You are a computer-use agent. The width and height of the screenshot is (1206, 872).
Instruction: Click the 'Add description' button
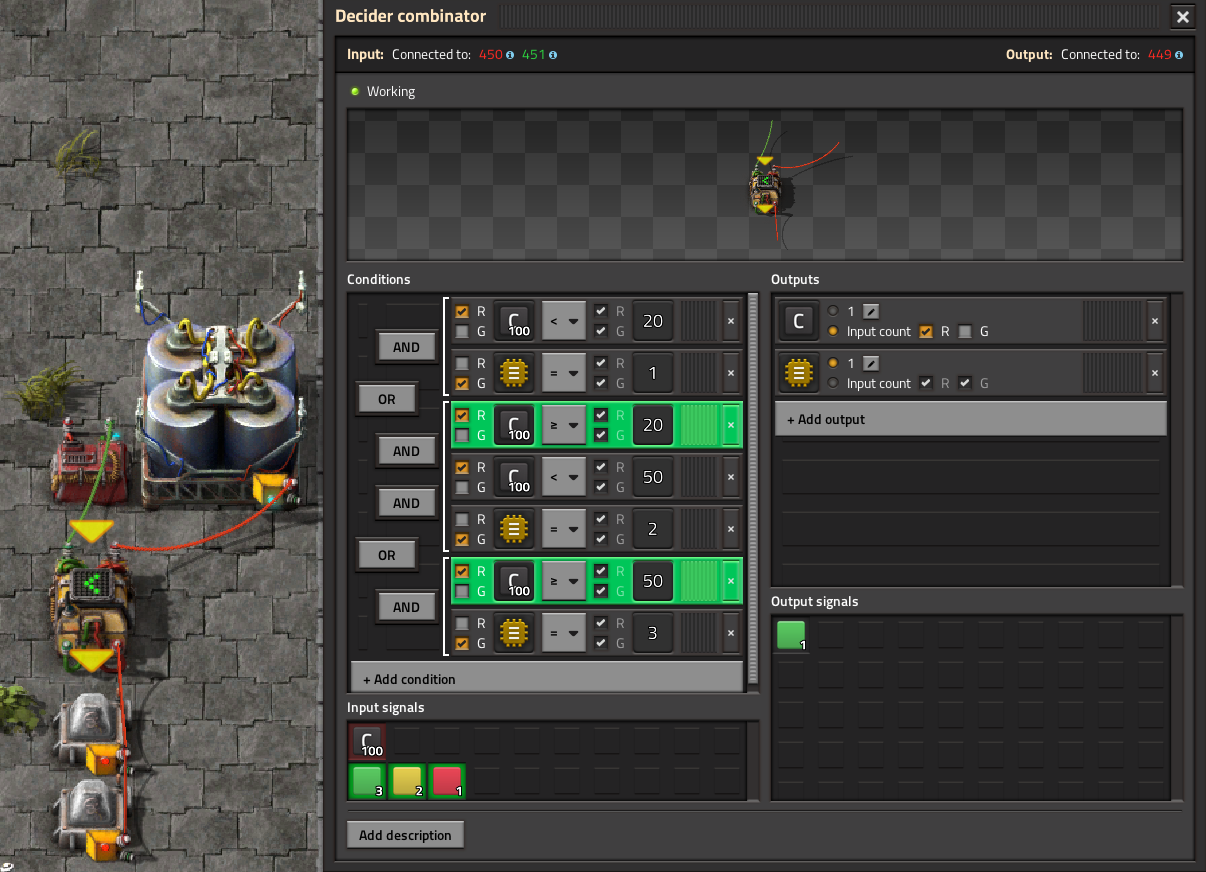405,835
